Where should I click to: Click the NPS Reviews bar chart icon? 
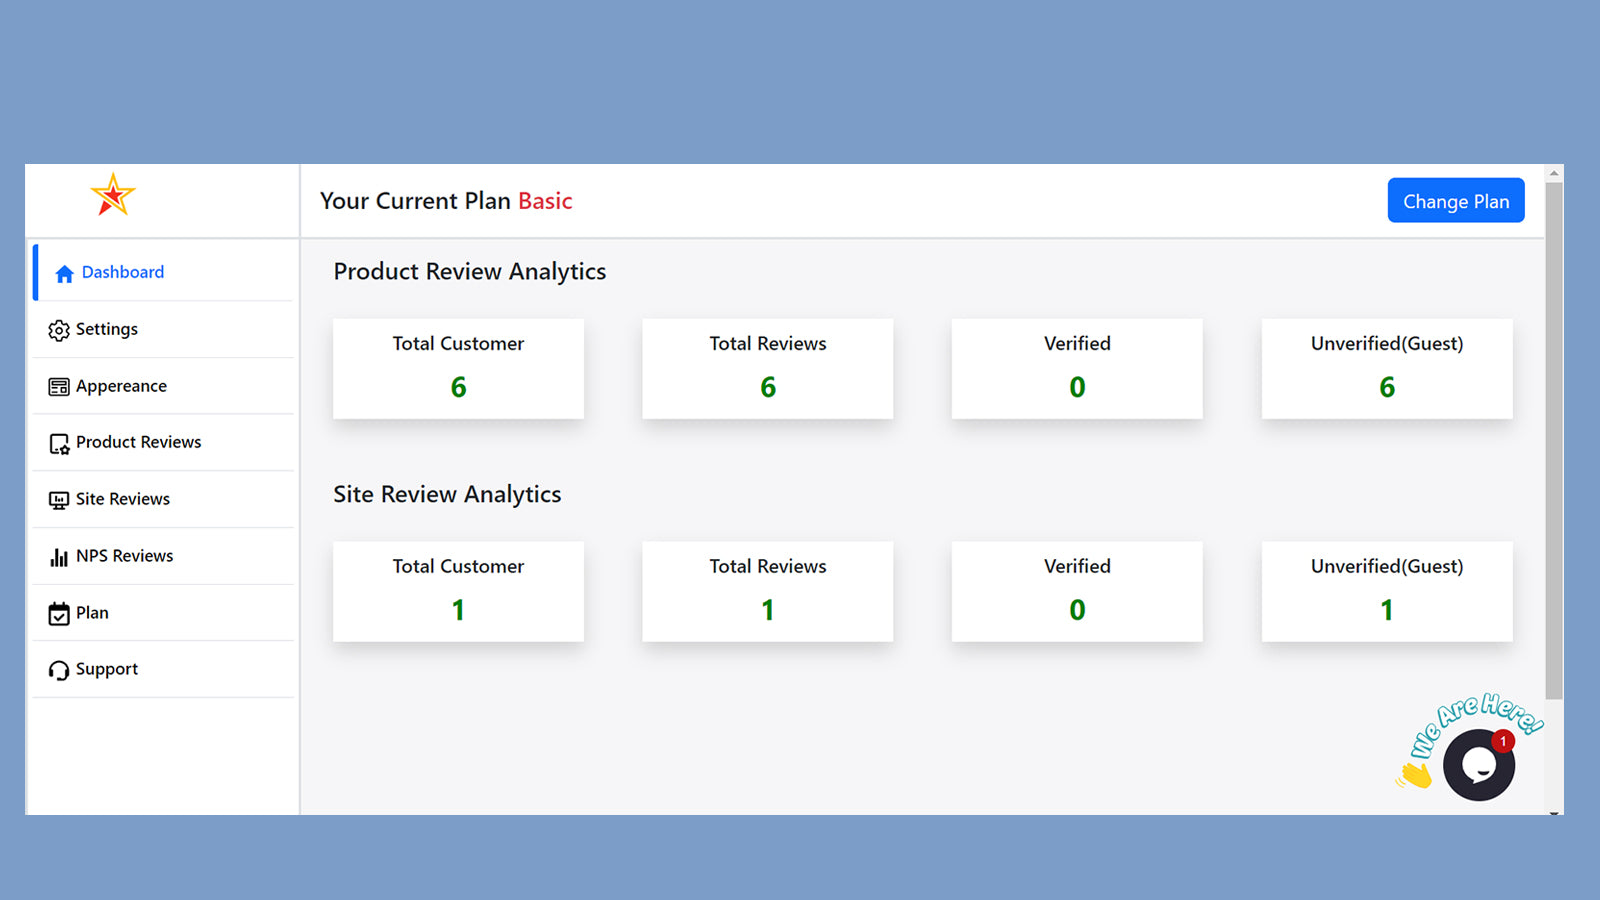coord(59,557)
